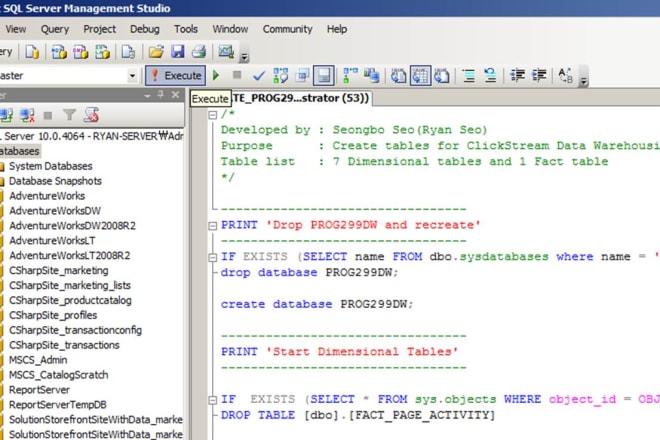The width and height of the screenshot is (660, 440).
Task: Click the 'DROP TABLE [dbo].[FACT_PAGE_ACTIVITY]' line
Action: click(358, 415)
